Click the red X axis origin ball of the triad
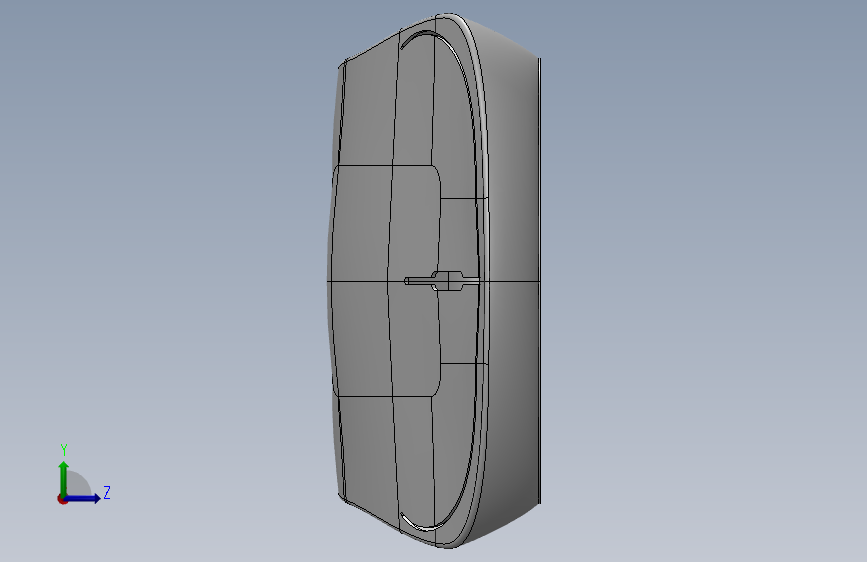867x562 pixels. (62, 499)
